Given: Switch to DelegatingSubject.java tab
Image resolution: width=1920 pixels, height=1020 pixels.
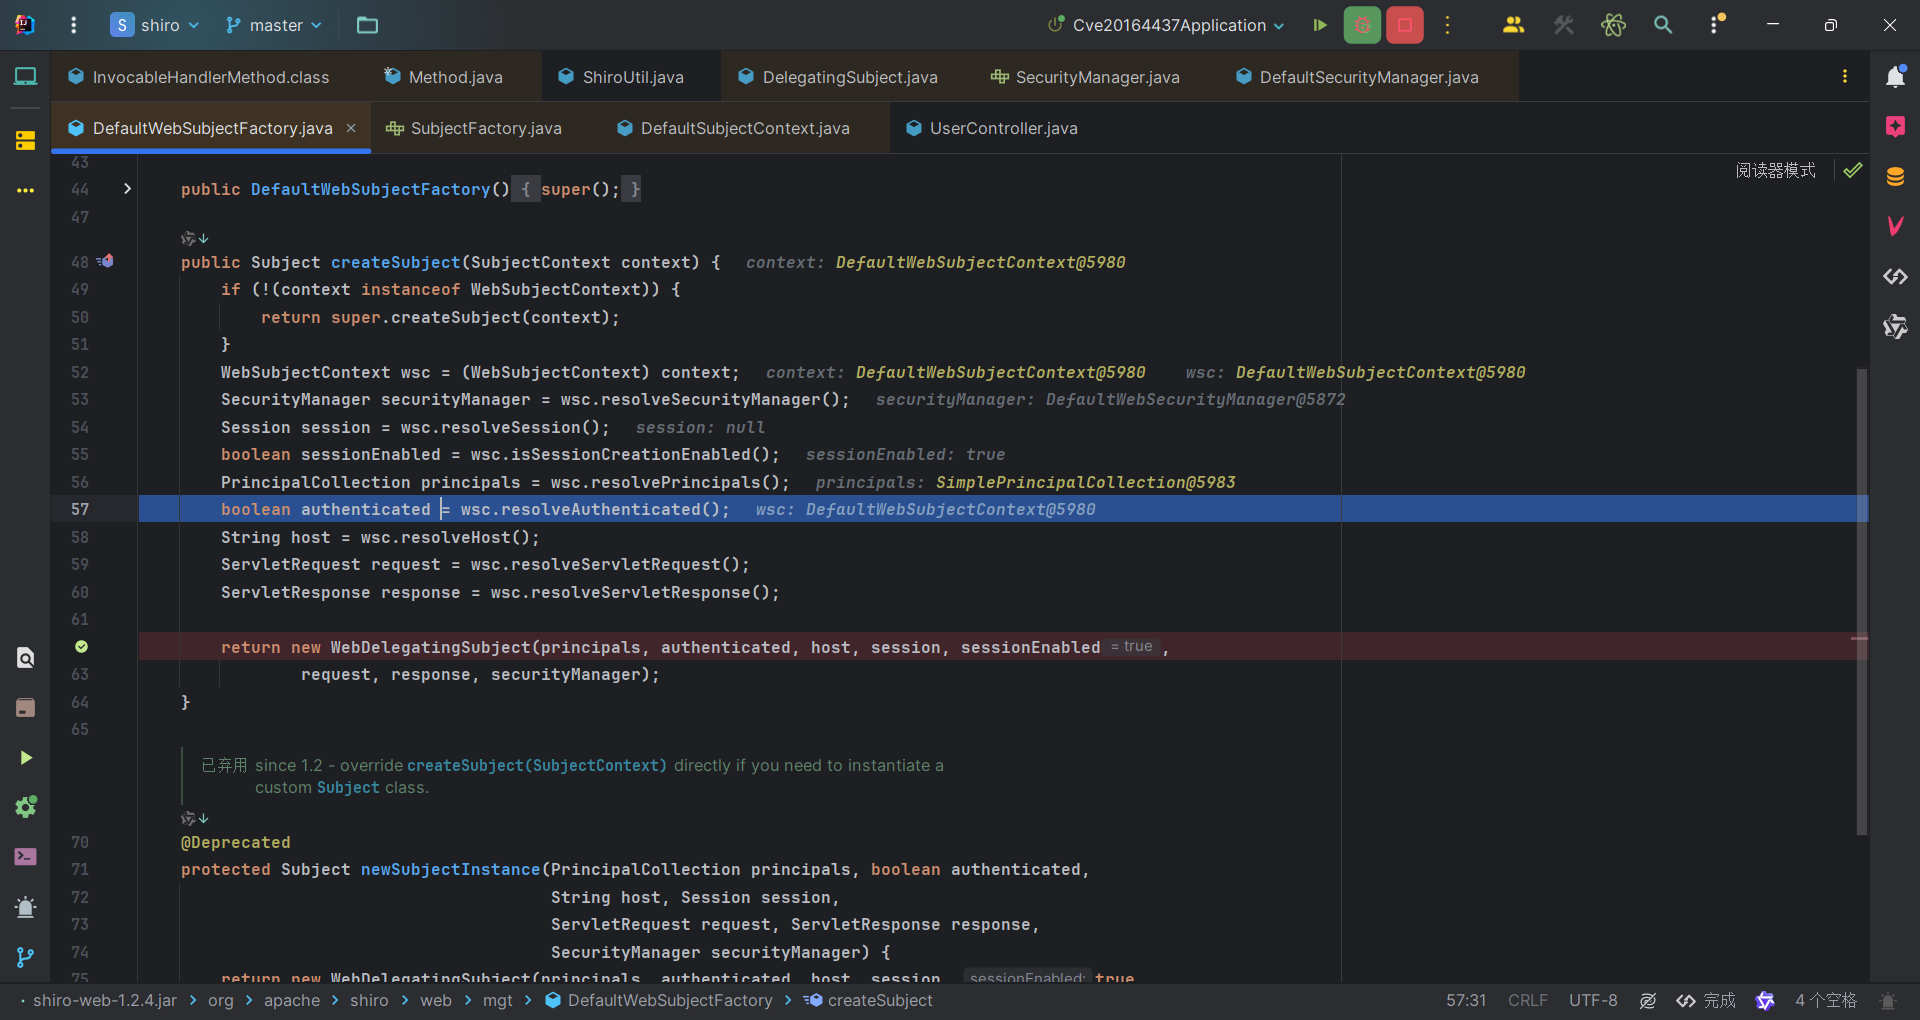Looking at the screenshot, I should (838, 77).
